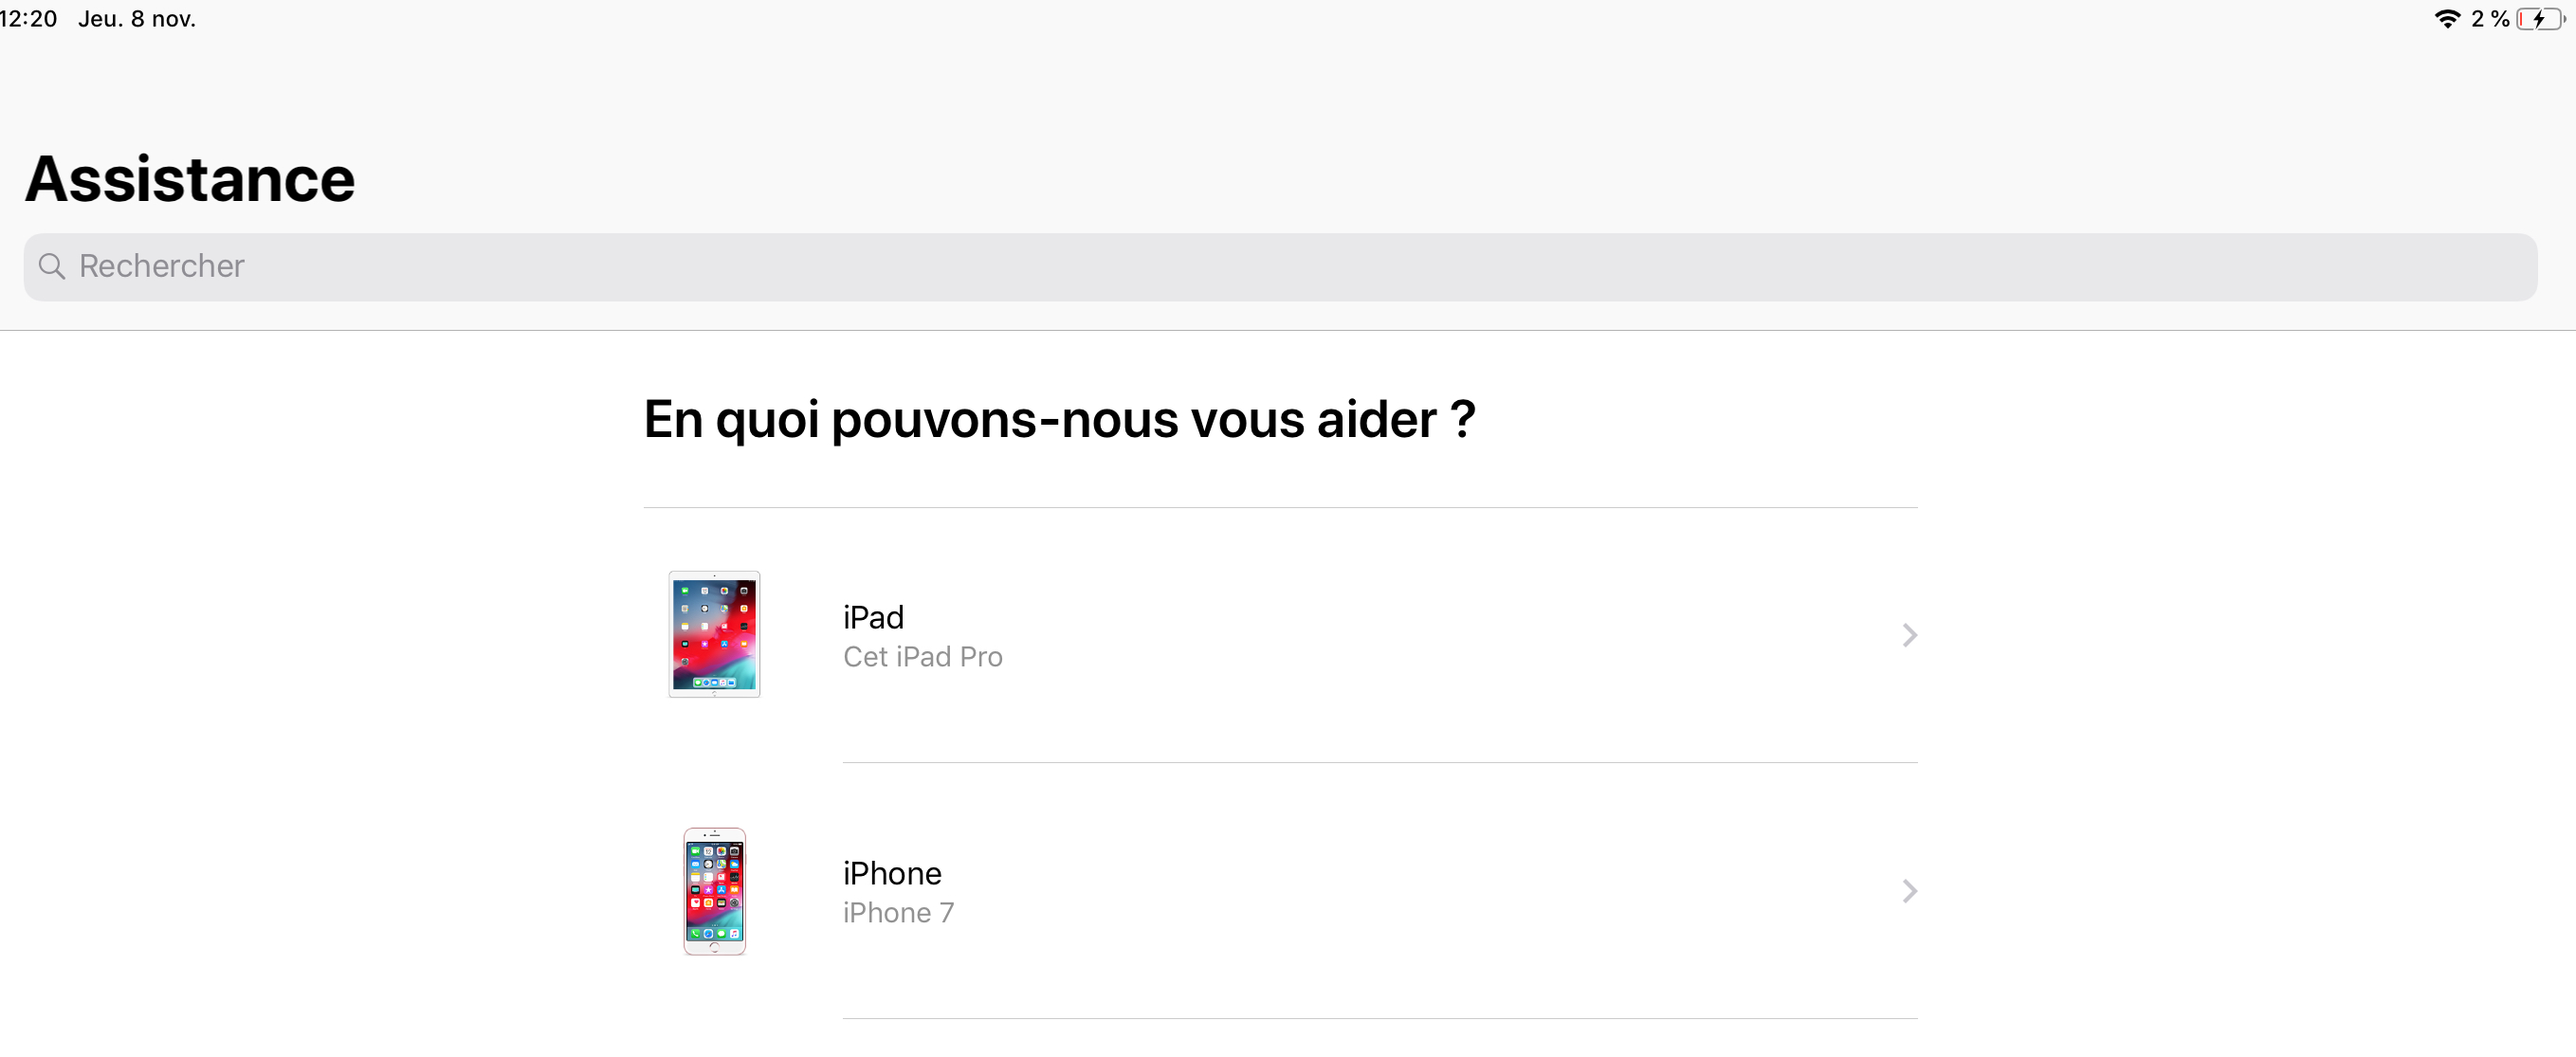The width and height of the screenshot is (2576, 1057).
Task: Select the iPad device thumbnail image
Action: click(714, 634)
